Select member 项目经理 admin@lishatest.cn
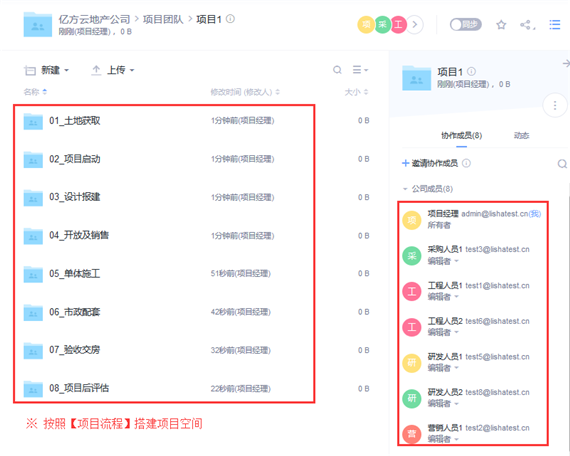Screen dimensions: 570x456 473,219
